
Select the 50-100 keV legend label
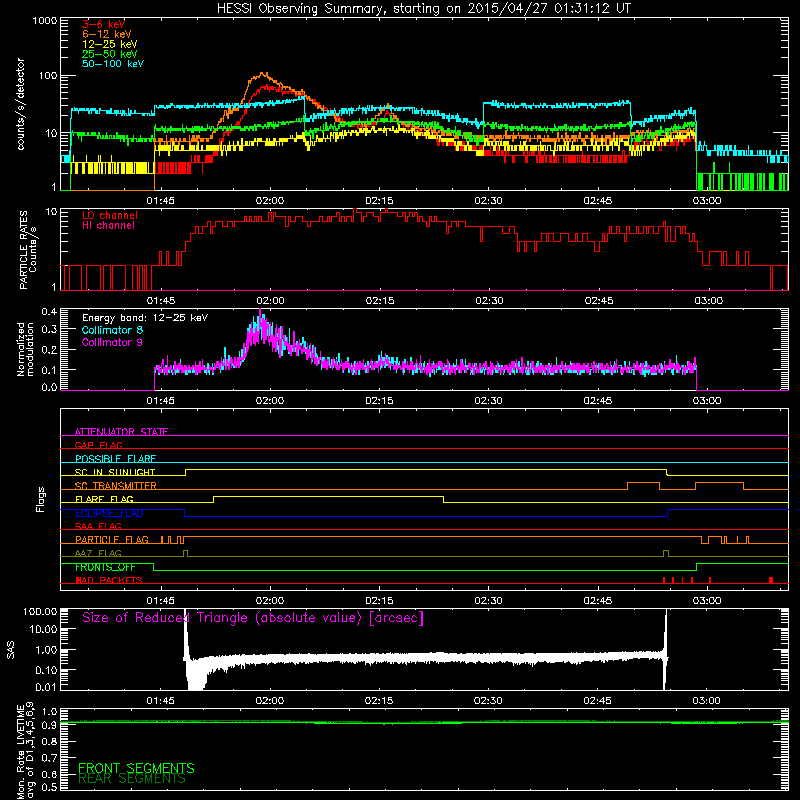coord(113,64)
